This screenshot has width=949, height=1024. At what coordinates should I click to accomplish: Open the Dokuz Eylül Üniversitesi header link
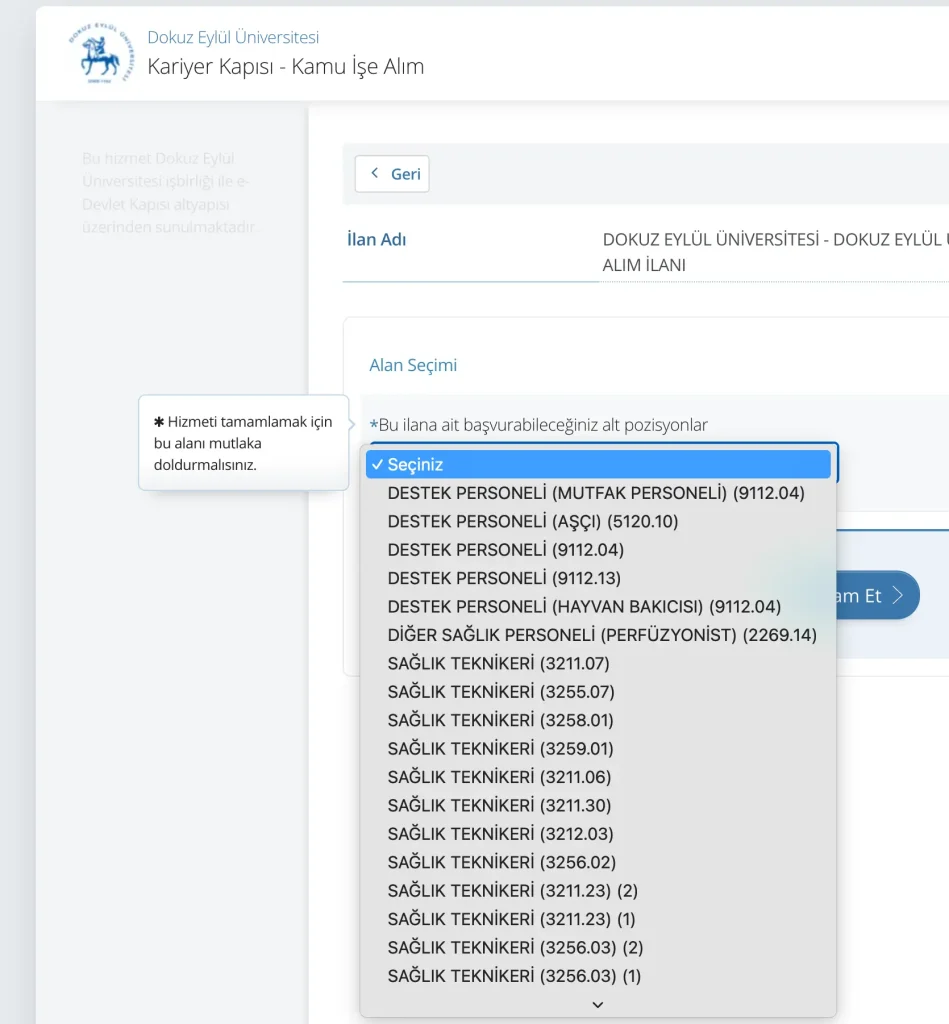[x=233, y=37]
